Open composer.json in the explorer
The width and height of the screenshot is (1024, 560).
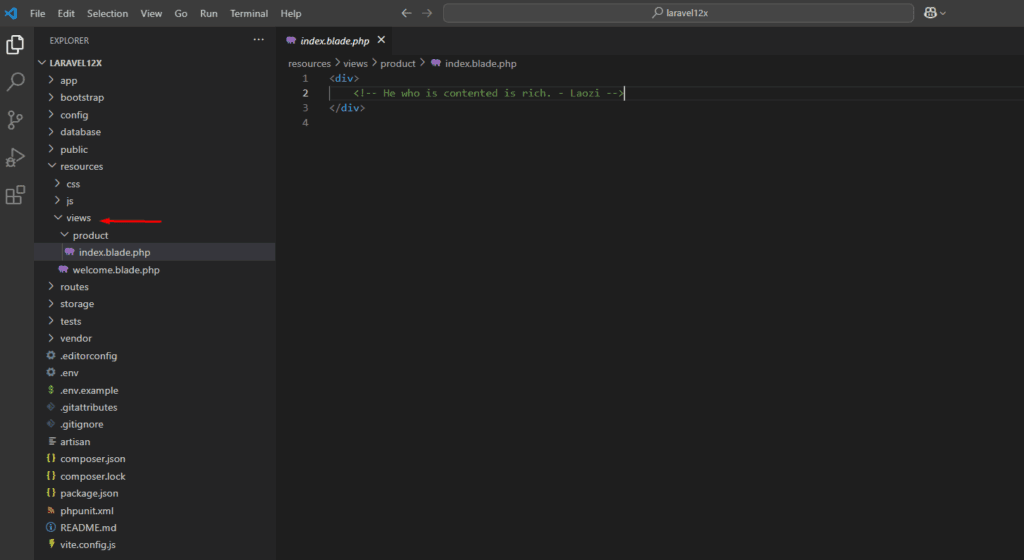tap(92, 459)
